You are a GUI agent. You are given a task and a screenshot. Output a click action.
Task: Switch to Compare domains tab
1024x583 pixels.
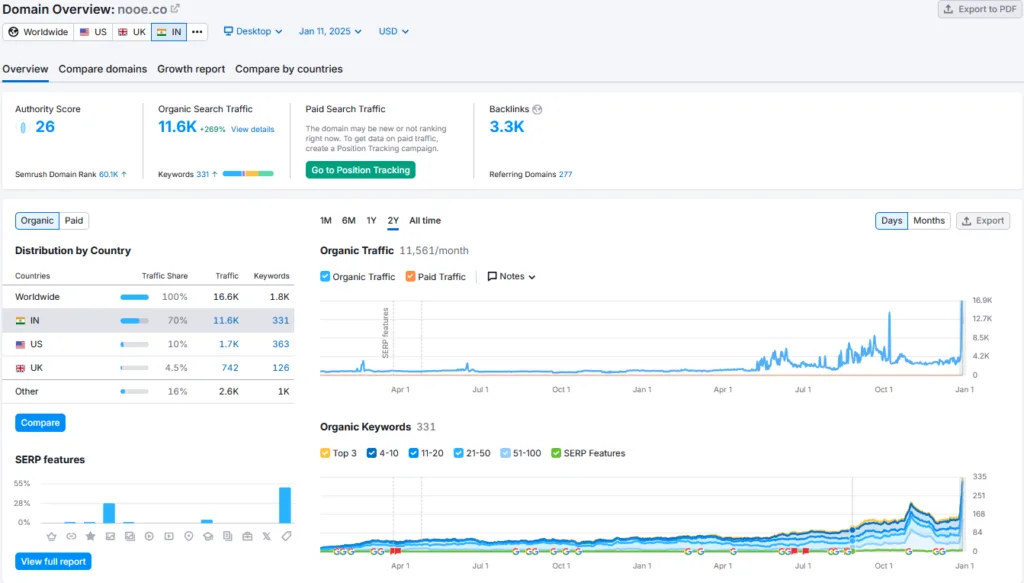(x=103, y=69)
